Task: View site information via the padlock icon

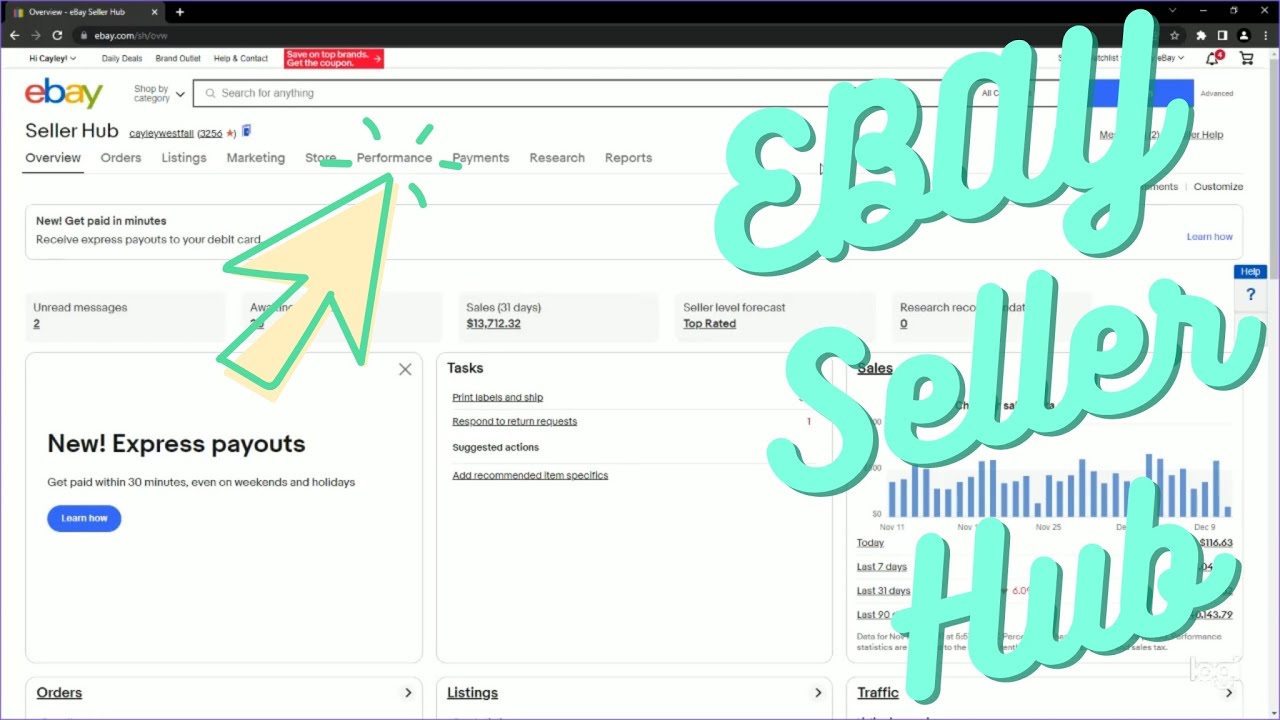Action: tap(83, 35)
